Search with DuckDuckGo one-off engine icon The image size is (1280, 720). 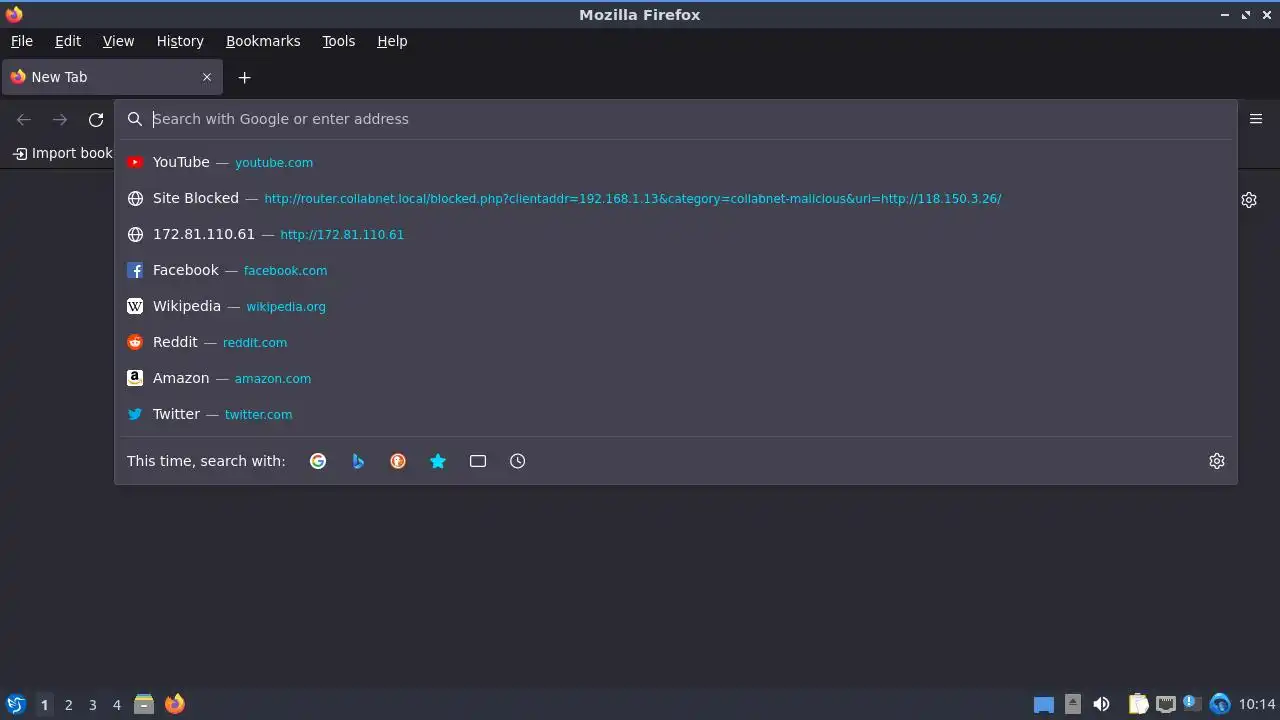click(398, 461)
